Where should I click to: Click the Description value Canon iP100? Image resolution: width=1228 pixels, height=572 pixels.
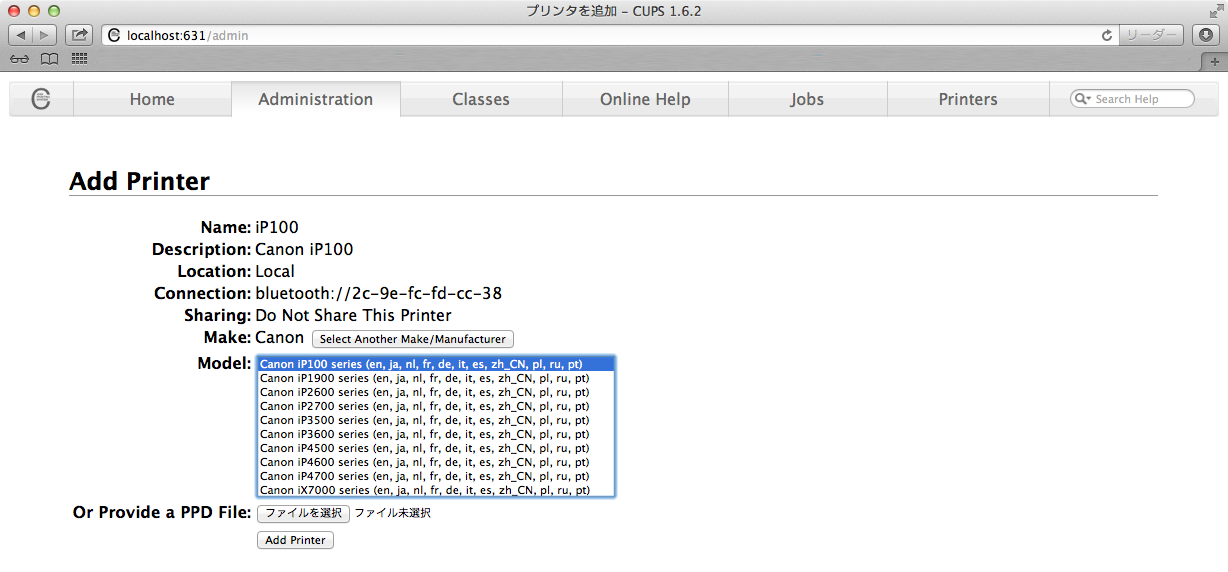[304, 249]
